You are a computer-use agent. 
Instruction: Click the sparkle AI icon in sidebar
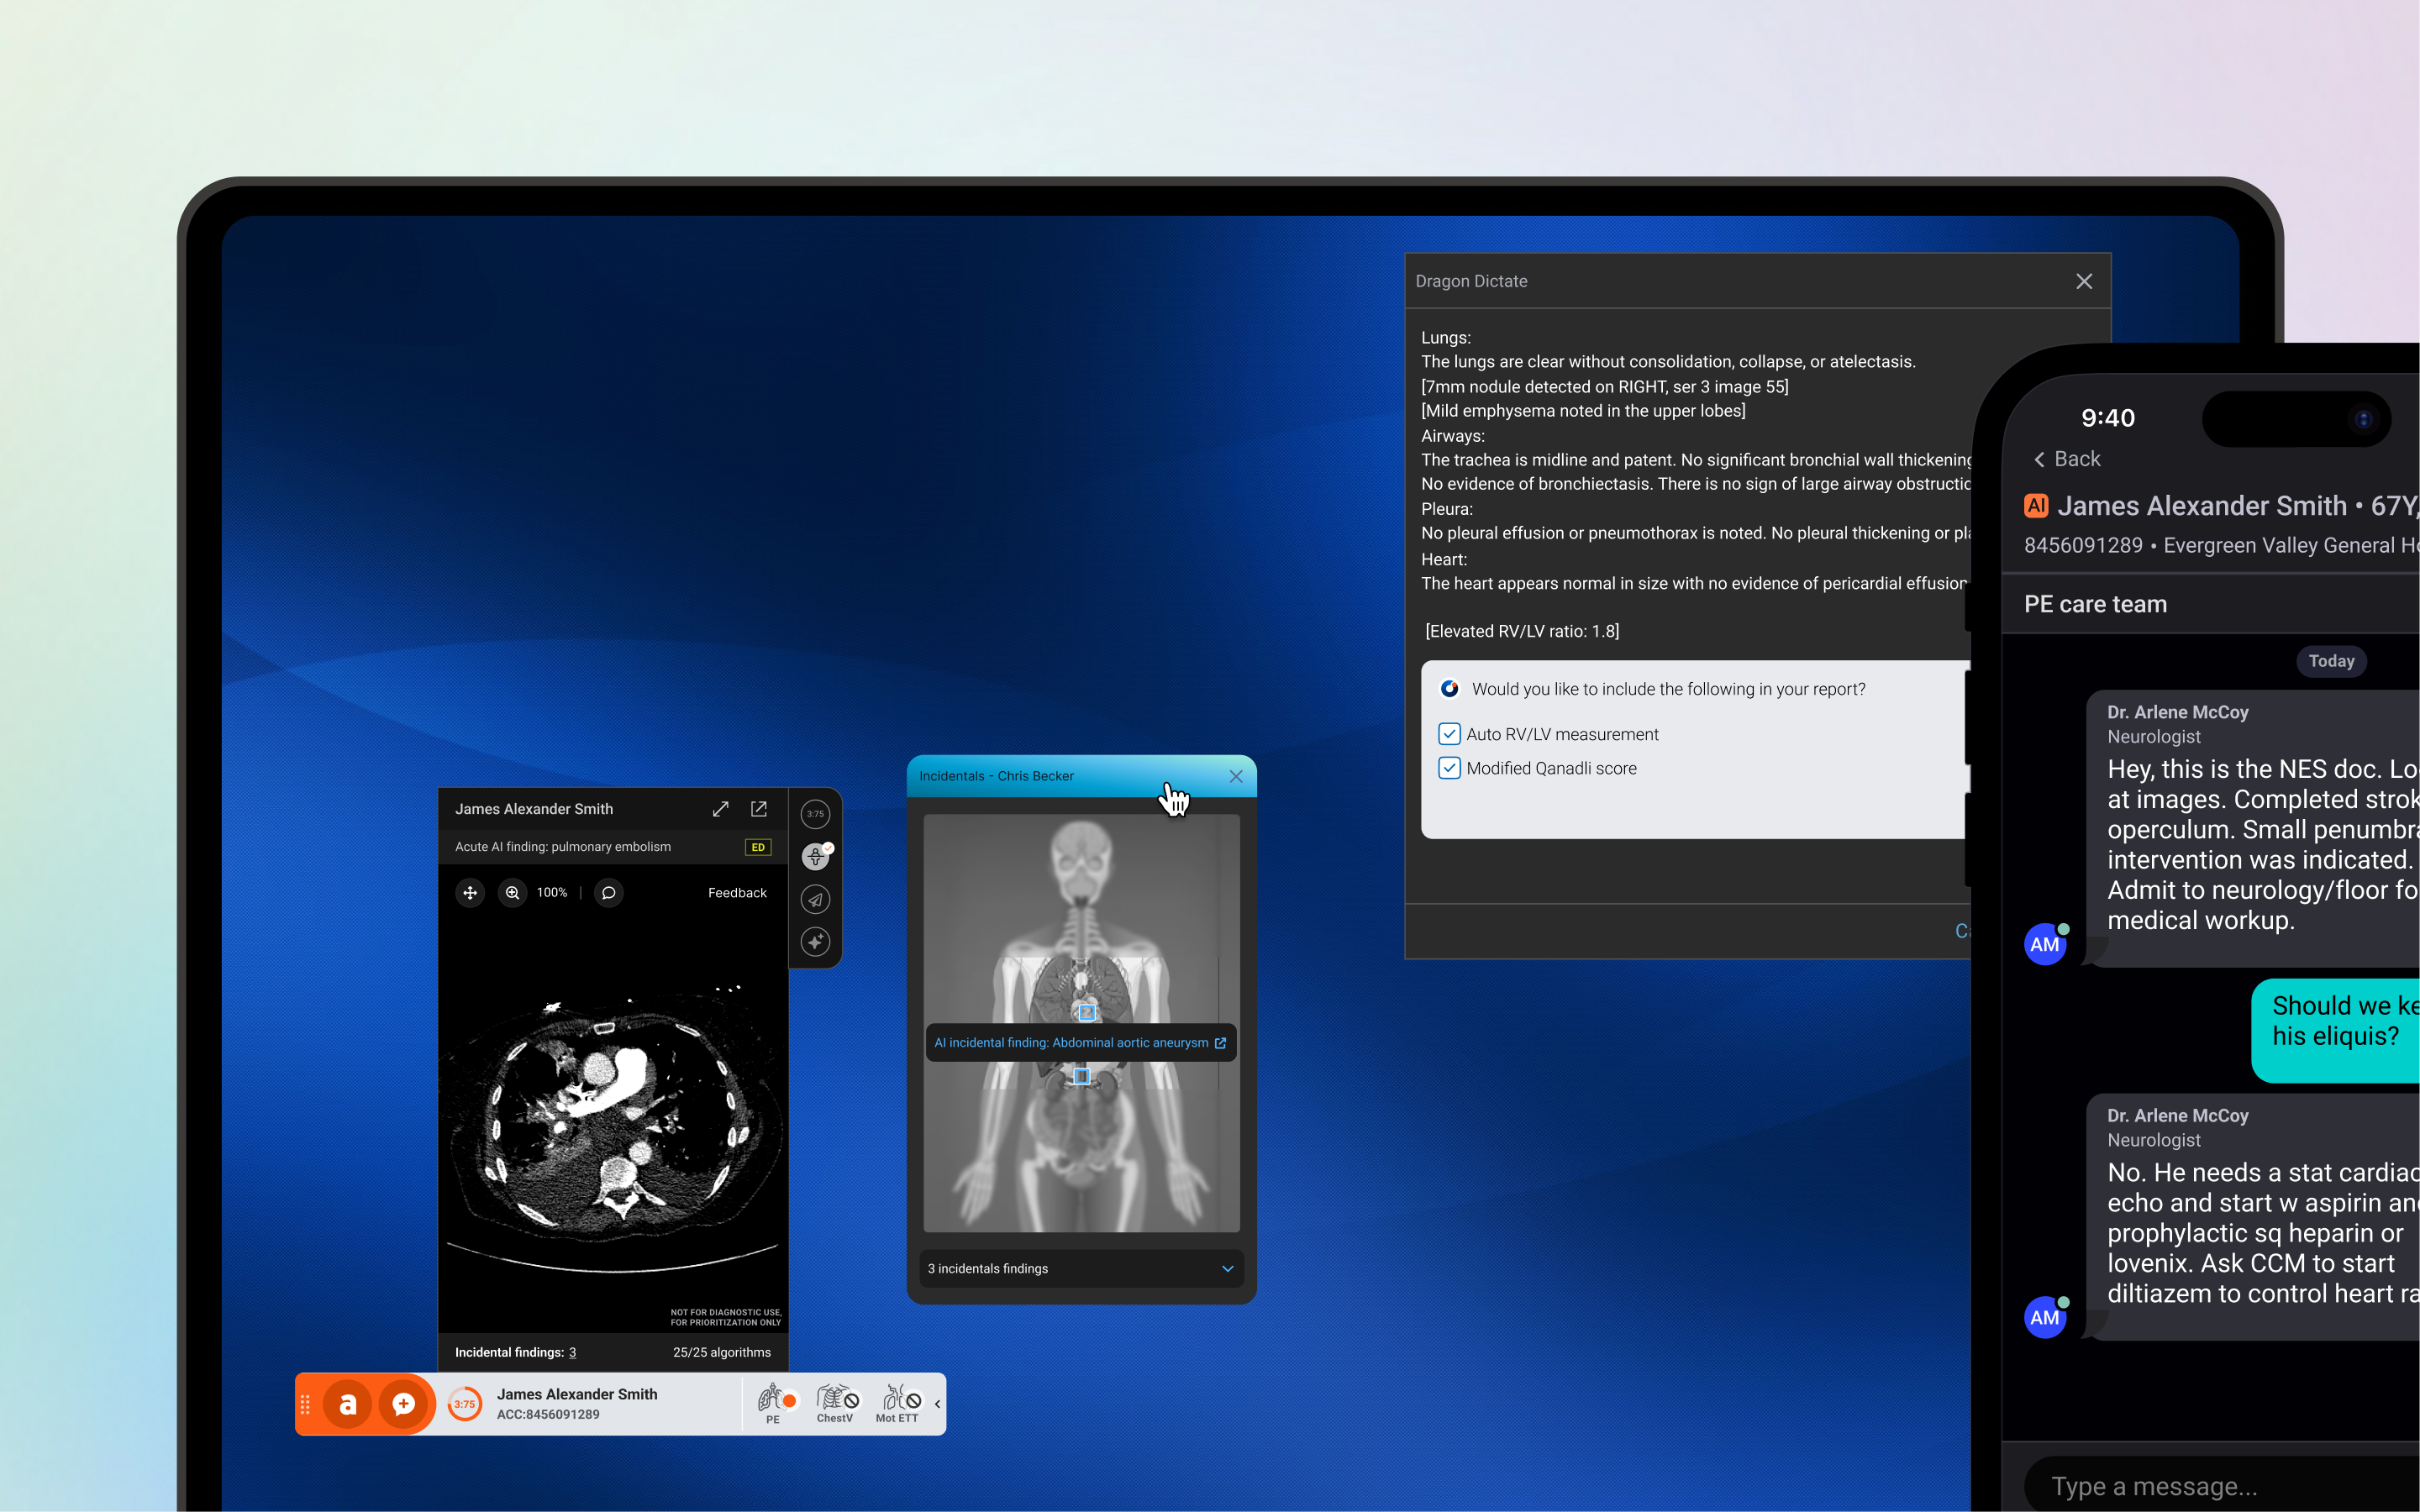[815, 942]
